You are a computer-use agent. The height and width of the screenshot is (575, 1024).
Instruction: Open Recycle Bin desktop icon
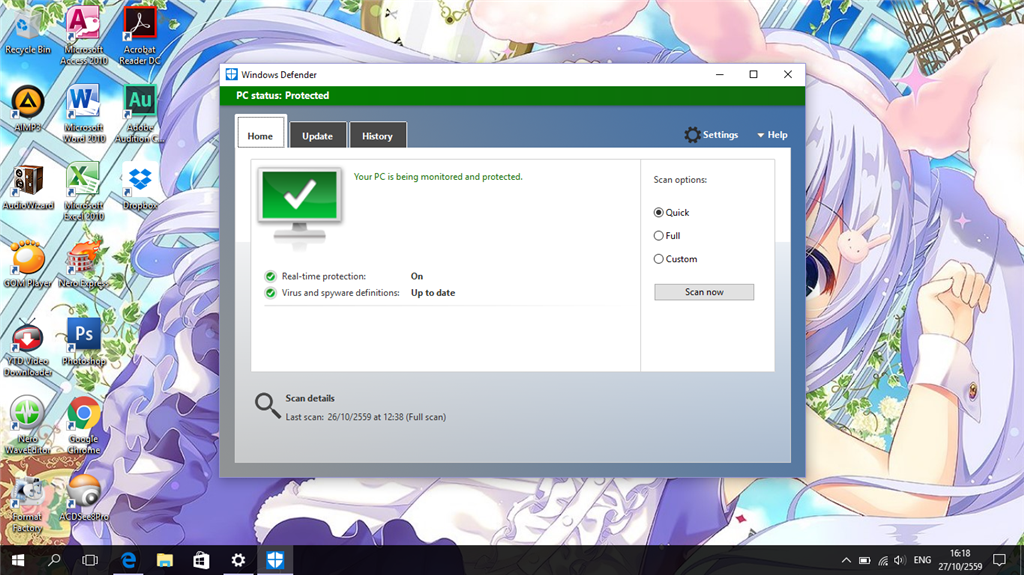coord(27,33)
